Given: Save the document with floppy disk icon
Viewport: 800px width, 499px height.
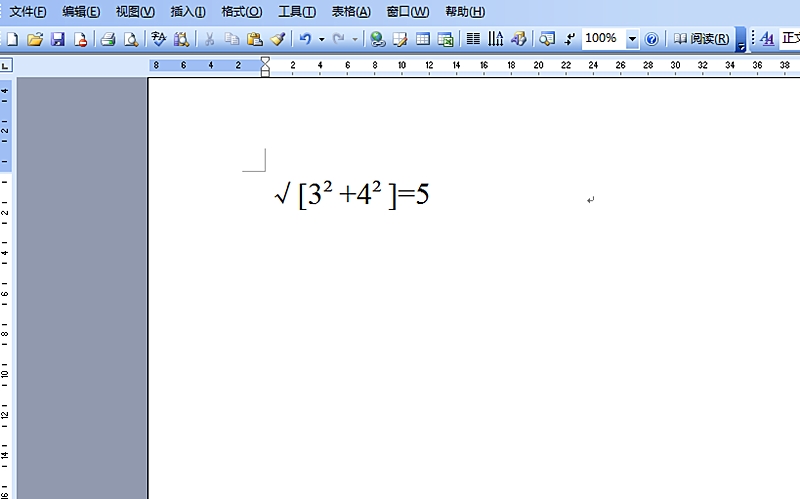Looking at the screenshot, I should 58,39.
